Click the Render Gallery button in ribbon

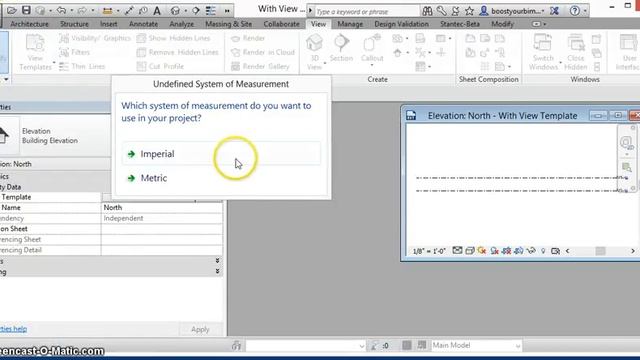pyautogui.click(x=260, y=66)
